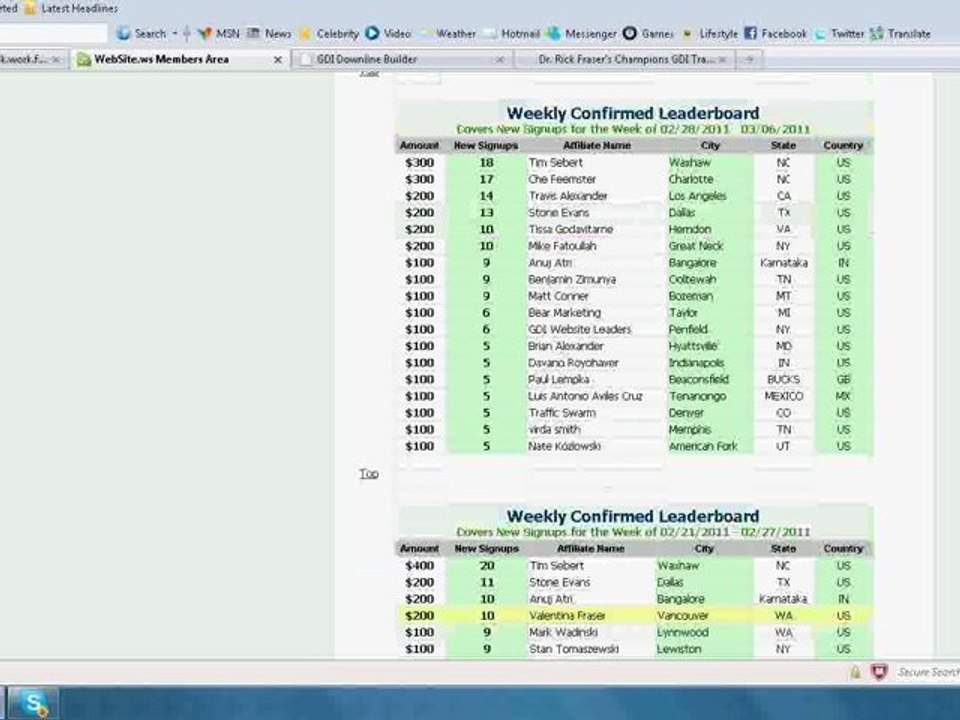
Task: Focus the Secure Search box in status bar
Action: [x=927, y=672]
